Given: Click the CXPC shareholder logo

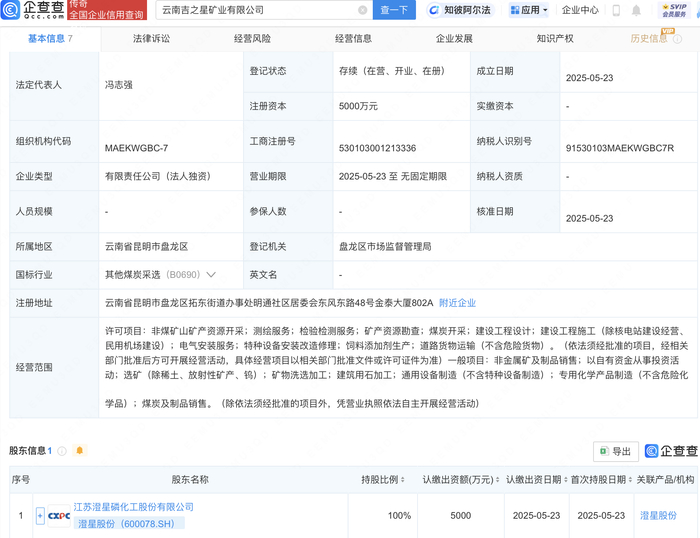Looking at the screenshot, I should (57, 516).
